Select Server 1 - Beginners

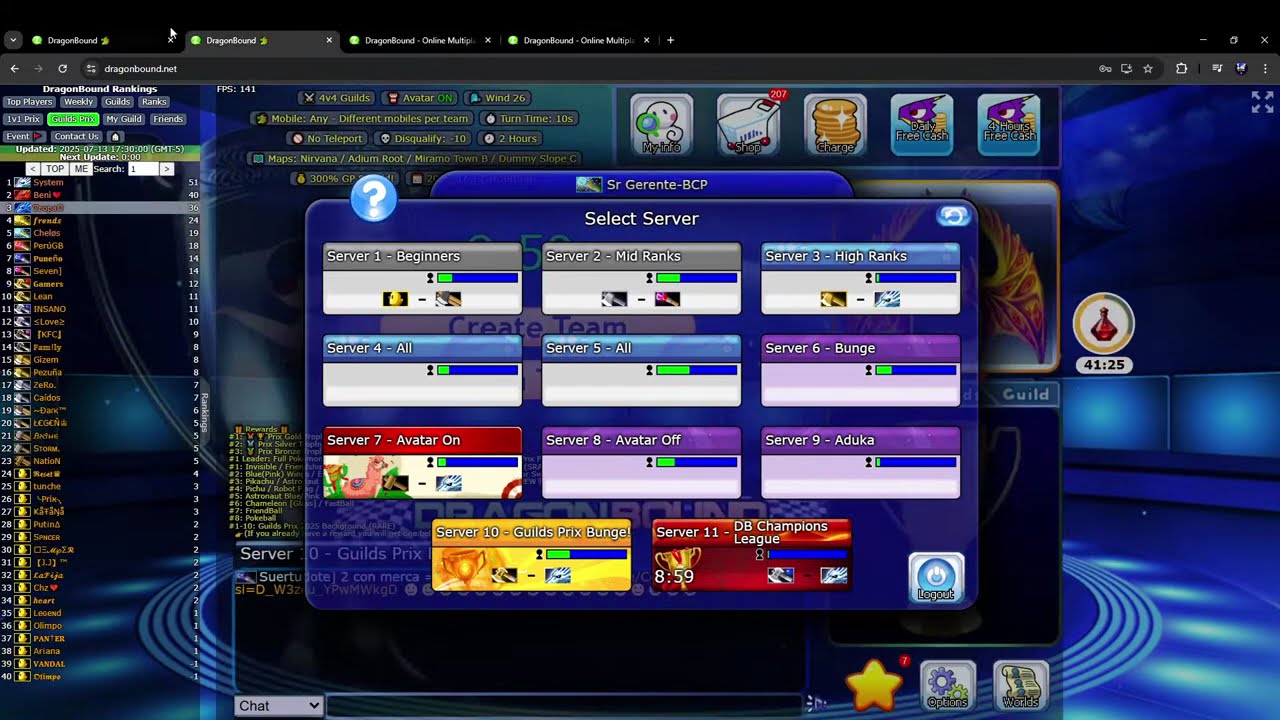point(422,278)
